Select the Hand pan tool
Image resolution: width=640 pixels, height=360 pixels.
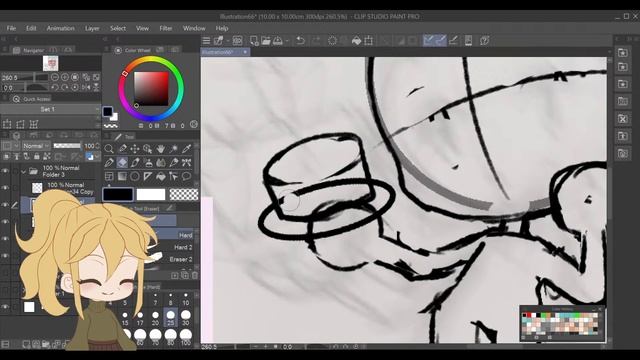tap(161, 149)
